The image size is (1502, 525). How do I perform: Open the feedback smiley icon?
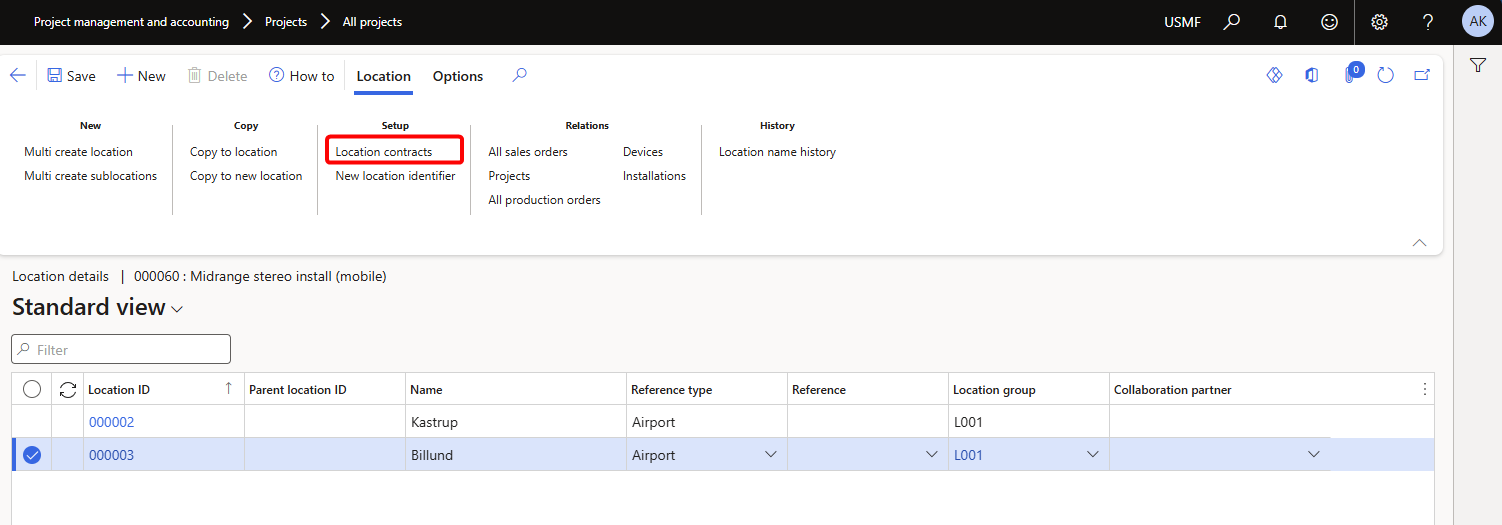coord(1329,22)
